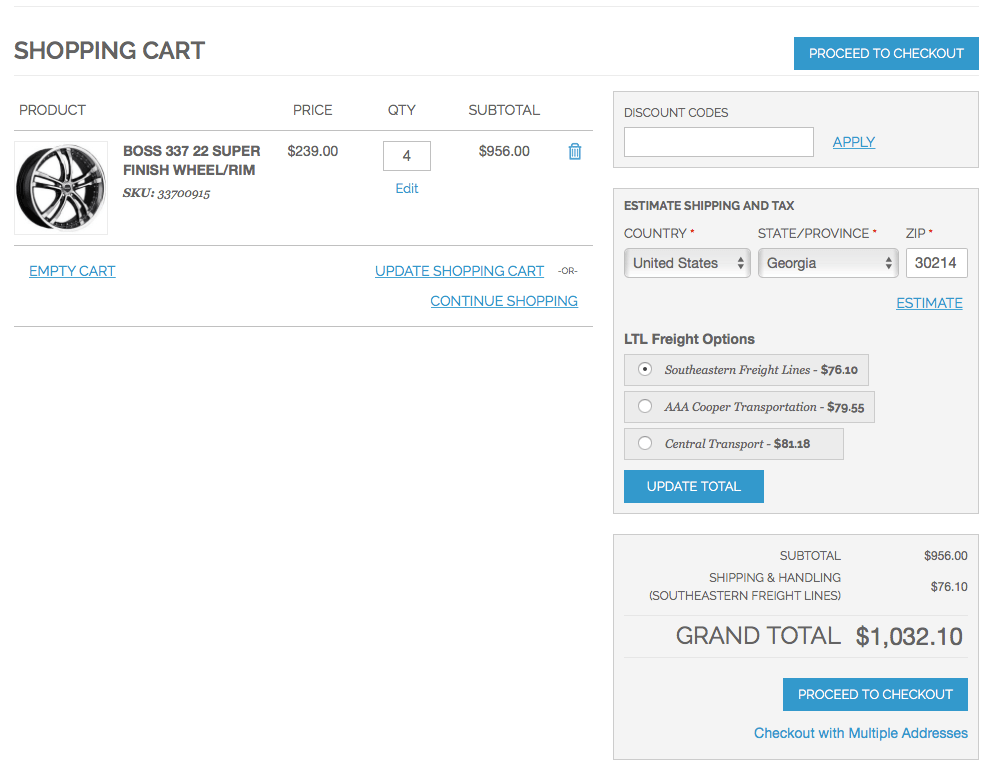The width and height of the screenshot is (985, 766).
Task: Select Southeastern Freight Lines shipping option
Action: pos(644,369)
